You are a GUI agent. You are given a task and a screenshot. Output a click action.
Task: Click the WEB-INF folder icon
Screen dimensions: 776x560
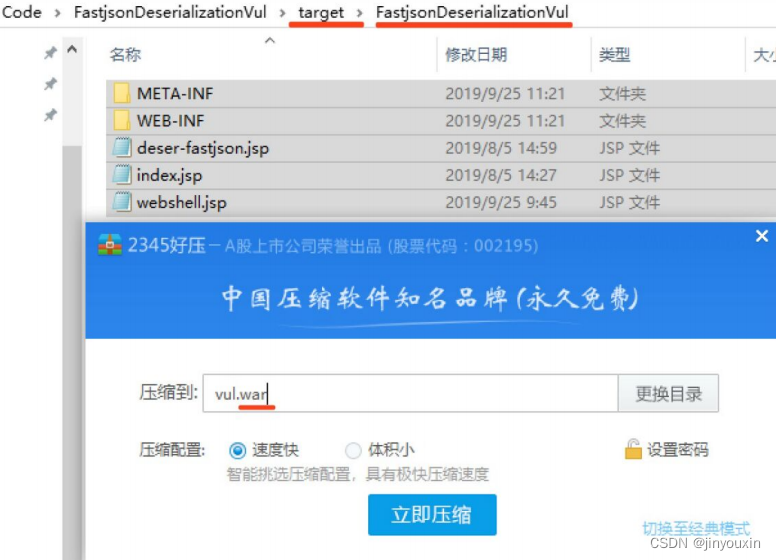121,120
